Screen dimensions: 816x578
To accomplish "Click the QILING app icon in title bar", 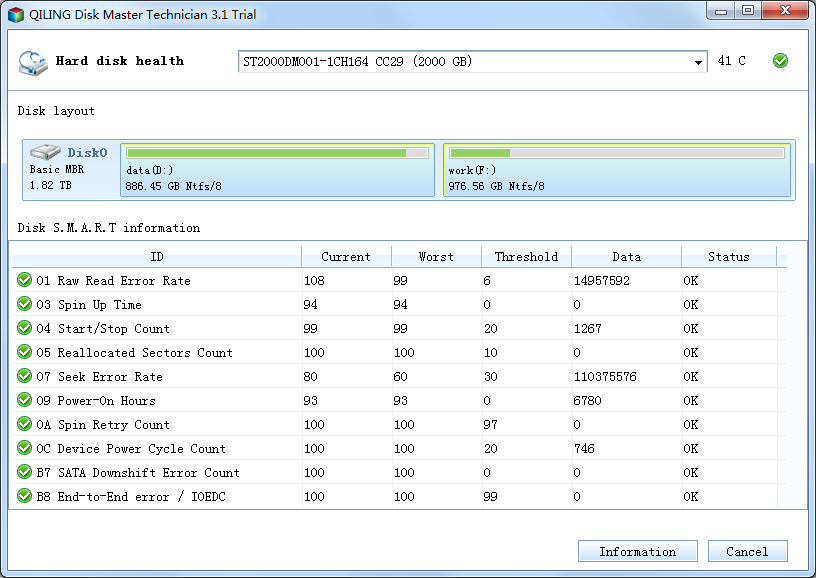I will tap(16, 15).
